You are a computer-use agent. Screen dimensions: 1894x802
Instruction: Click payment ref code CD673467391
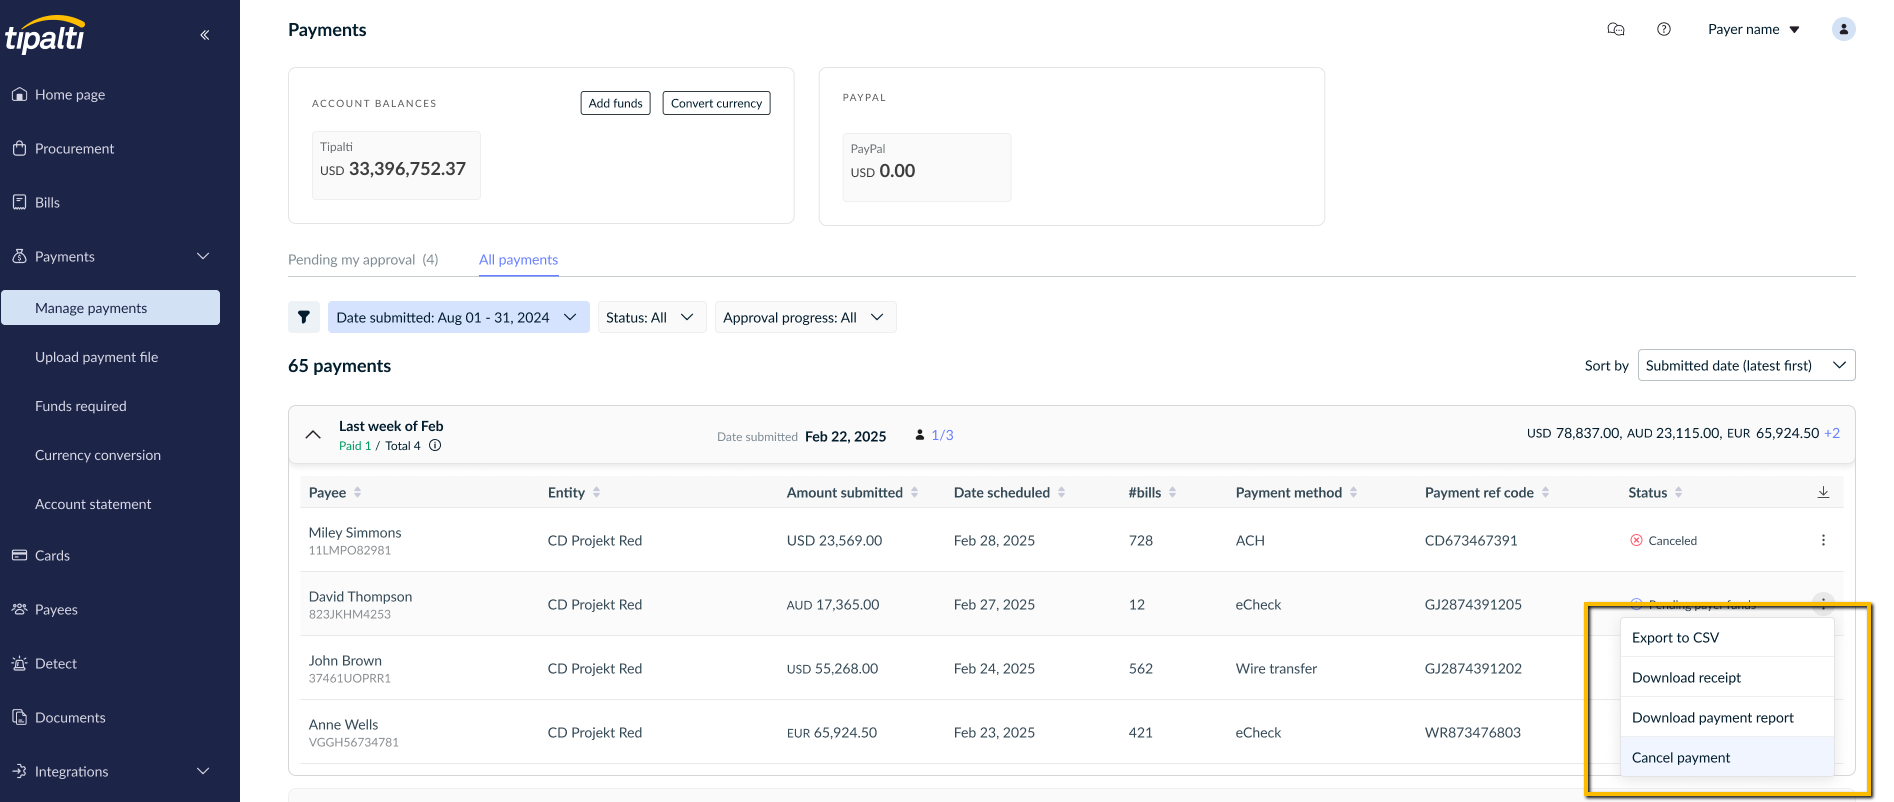(x=1471, y=540)
